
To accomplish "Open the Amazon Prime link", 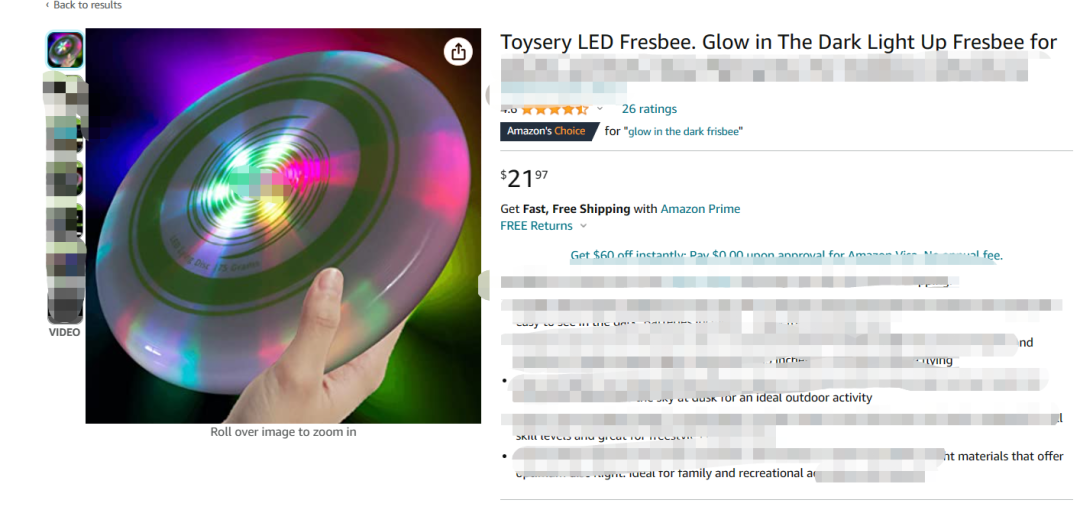I will pos(700,209).
